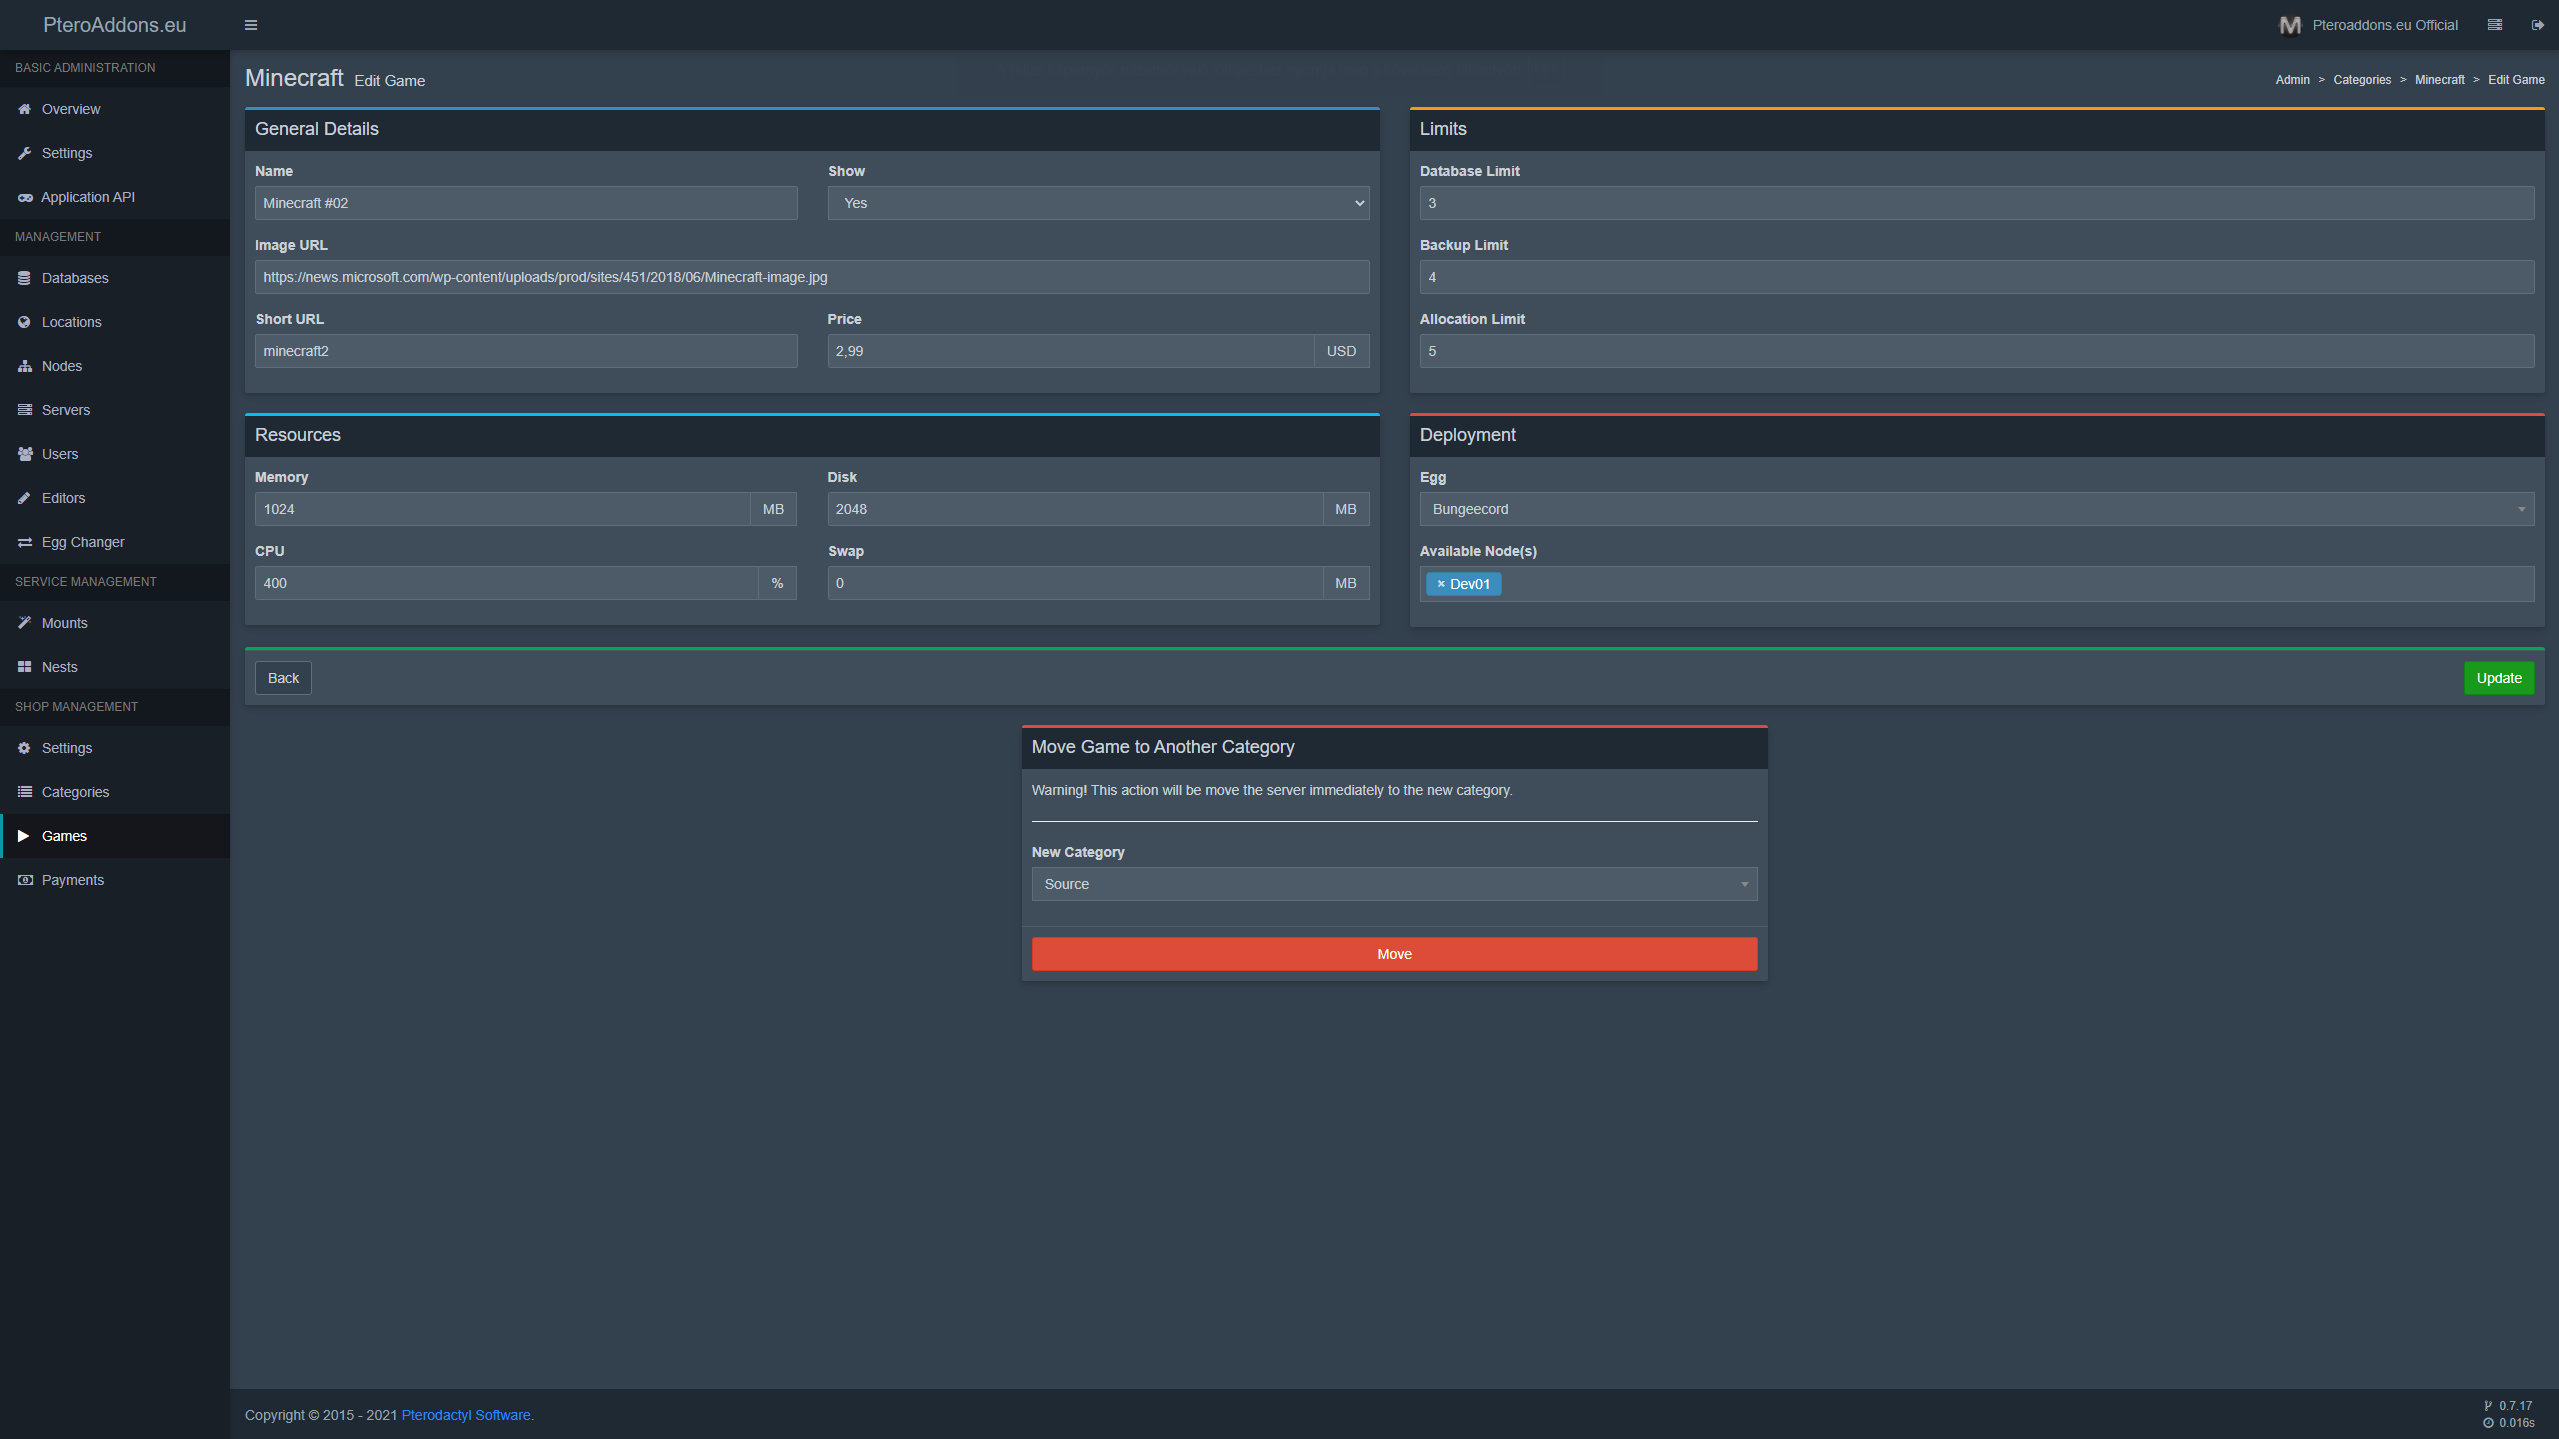Go to Payments in the sidebar
Image resolution: width=2559 pixels, height=1439 pixels.
(x=72, y=880)
